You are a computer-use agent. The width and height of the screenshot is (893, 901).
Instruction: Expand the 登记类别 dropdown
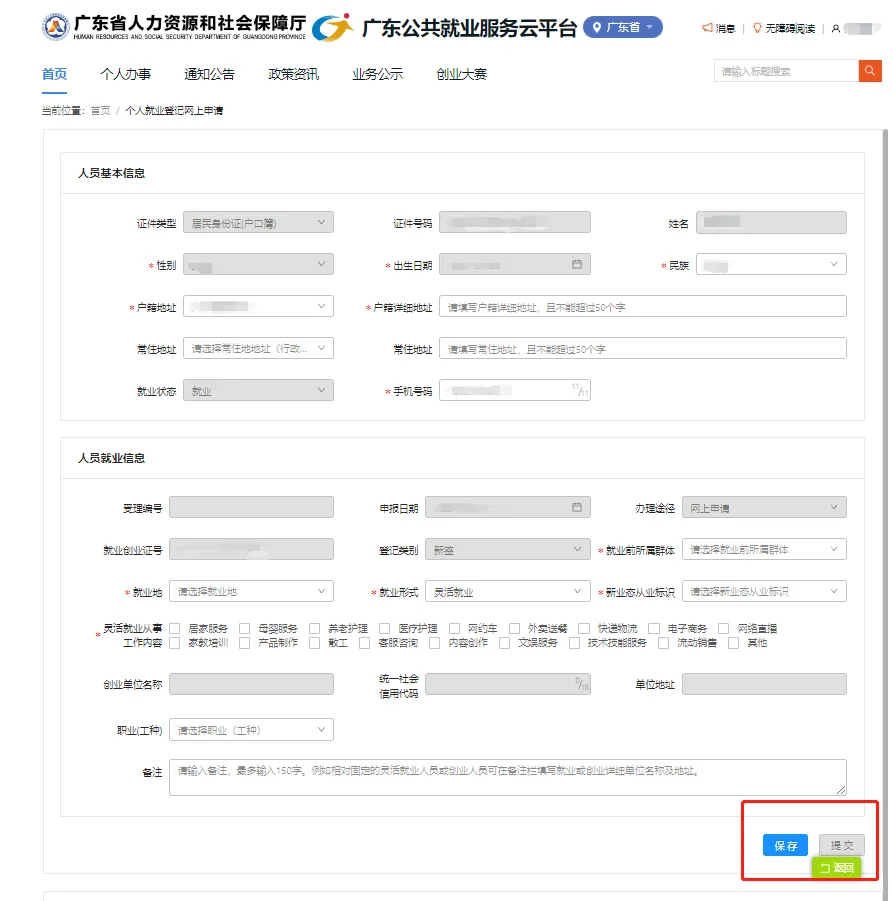507,549
